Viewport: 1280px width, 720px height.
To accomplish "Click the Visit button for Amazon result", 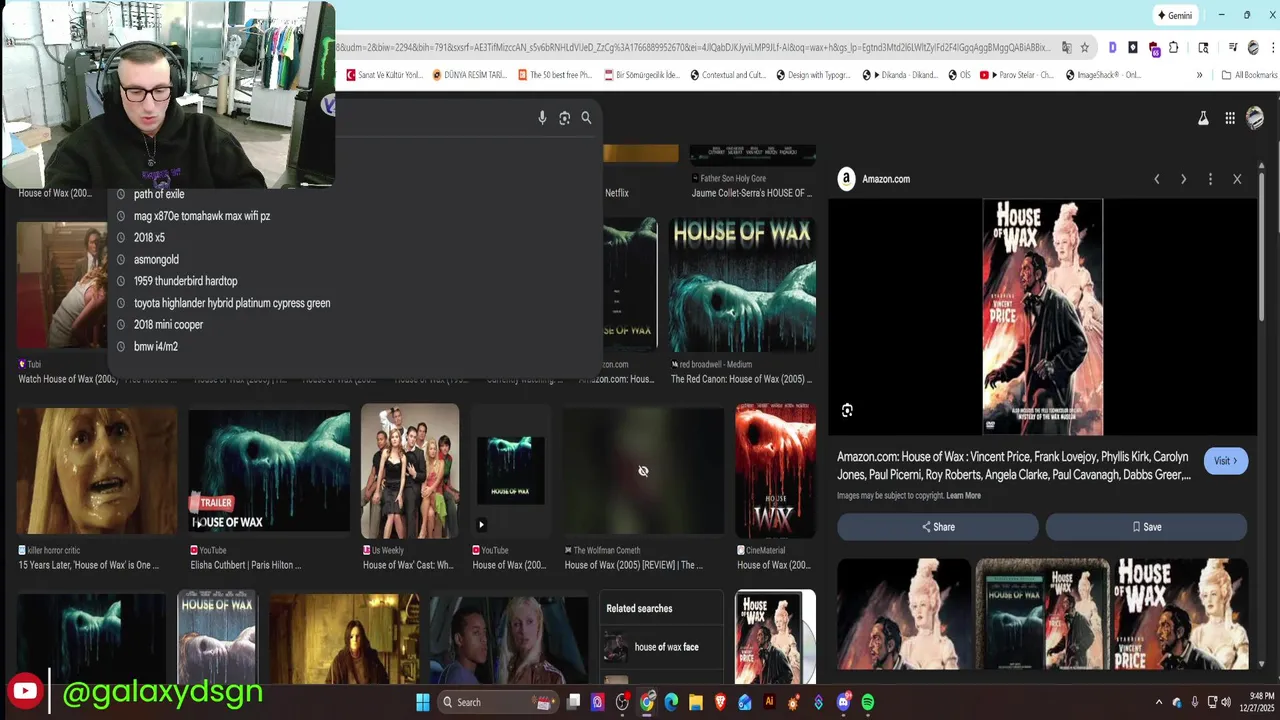I will [x=1226, y=461].
